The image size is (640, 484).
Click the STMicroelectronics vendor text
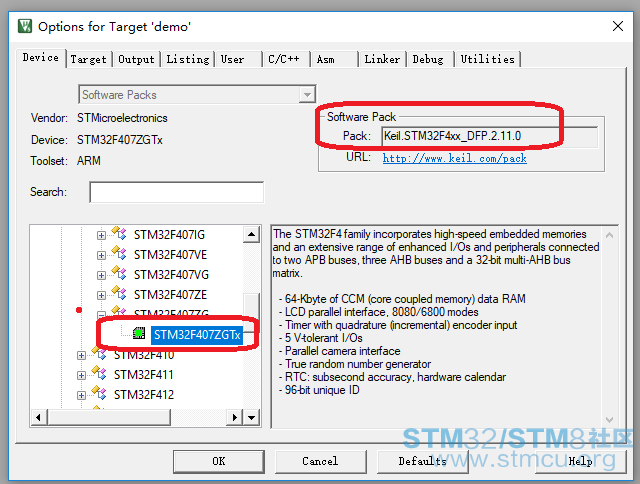click(x=122, y=118)
